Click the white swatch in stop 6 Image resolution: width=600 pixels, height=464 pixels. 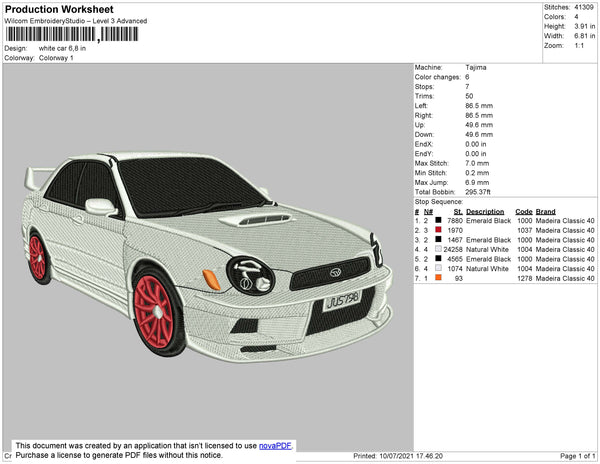(x=438, y=268)
